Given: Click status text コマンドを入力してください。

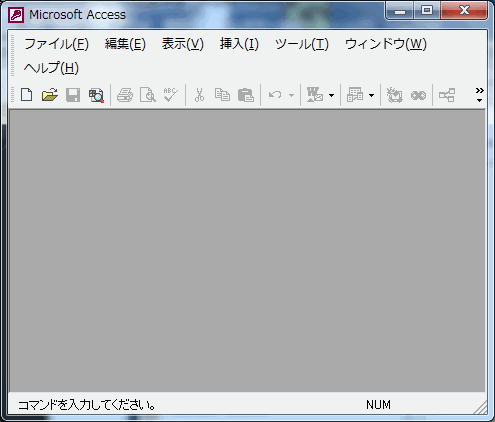Looking at the screenshot, I should [87, 405].
